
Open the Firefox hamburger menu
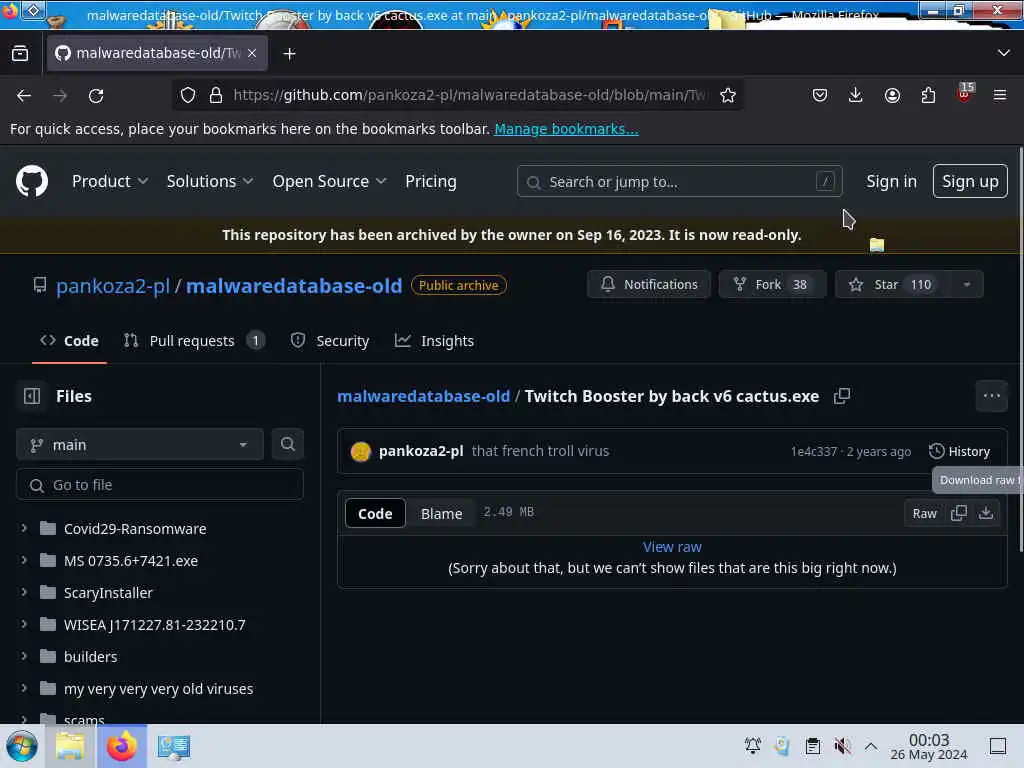[1000, 95]
